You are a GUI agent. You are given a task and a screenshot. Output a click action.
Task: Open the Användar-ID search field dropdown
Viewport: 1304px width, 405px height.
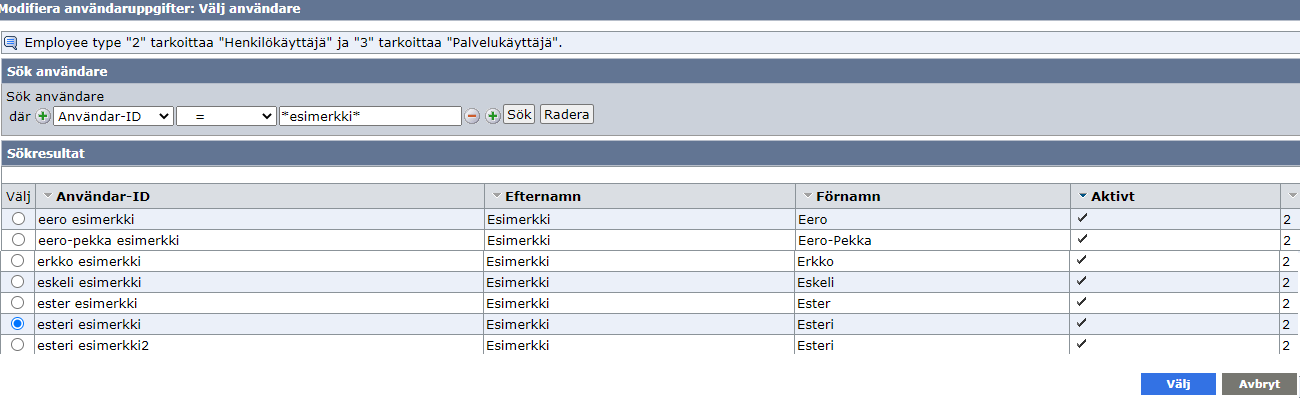pos(113,116)
